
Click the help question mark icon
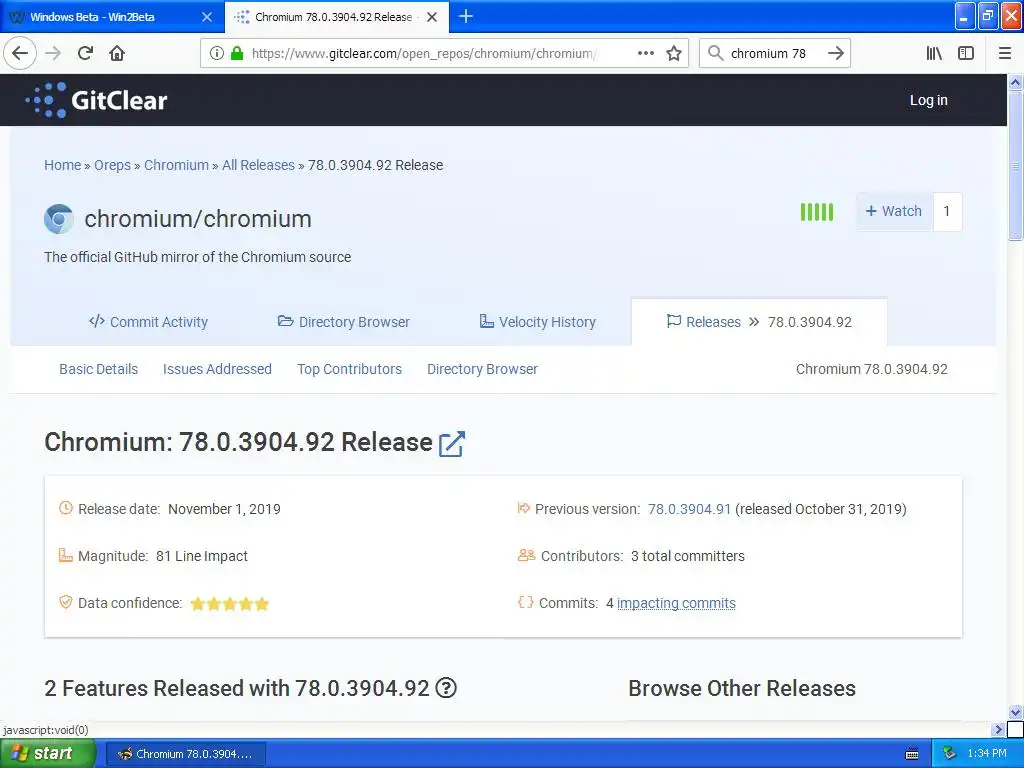[446, 688]
